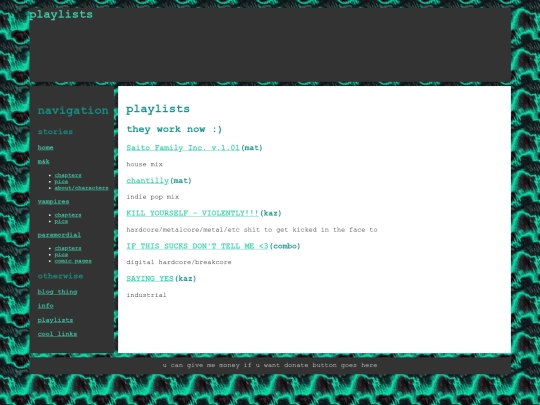
Task: Open chapters under paramordial
Action: [x=68, y=248]
